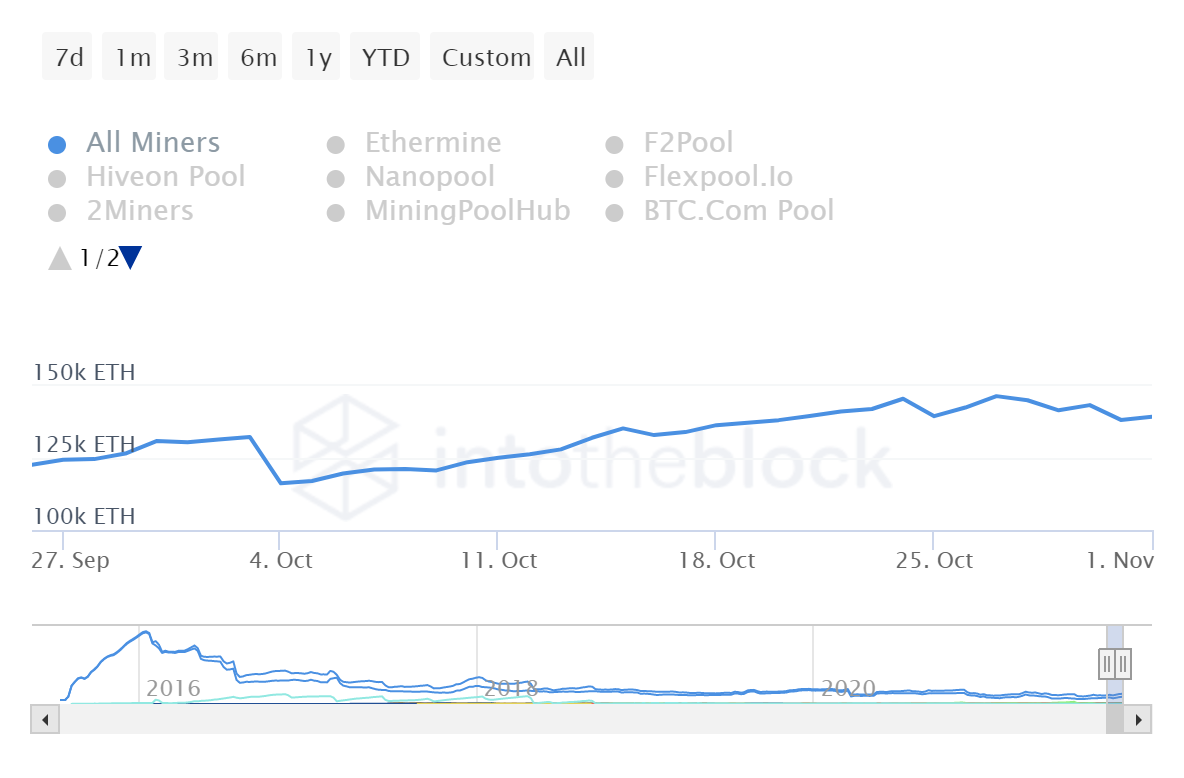
Task: Click the navigator range handle
Action: (1115, 664)
